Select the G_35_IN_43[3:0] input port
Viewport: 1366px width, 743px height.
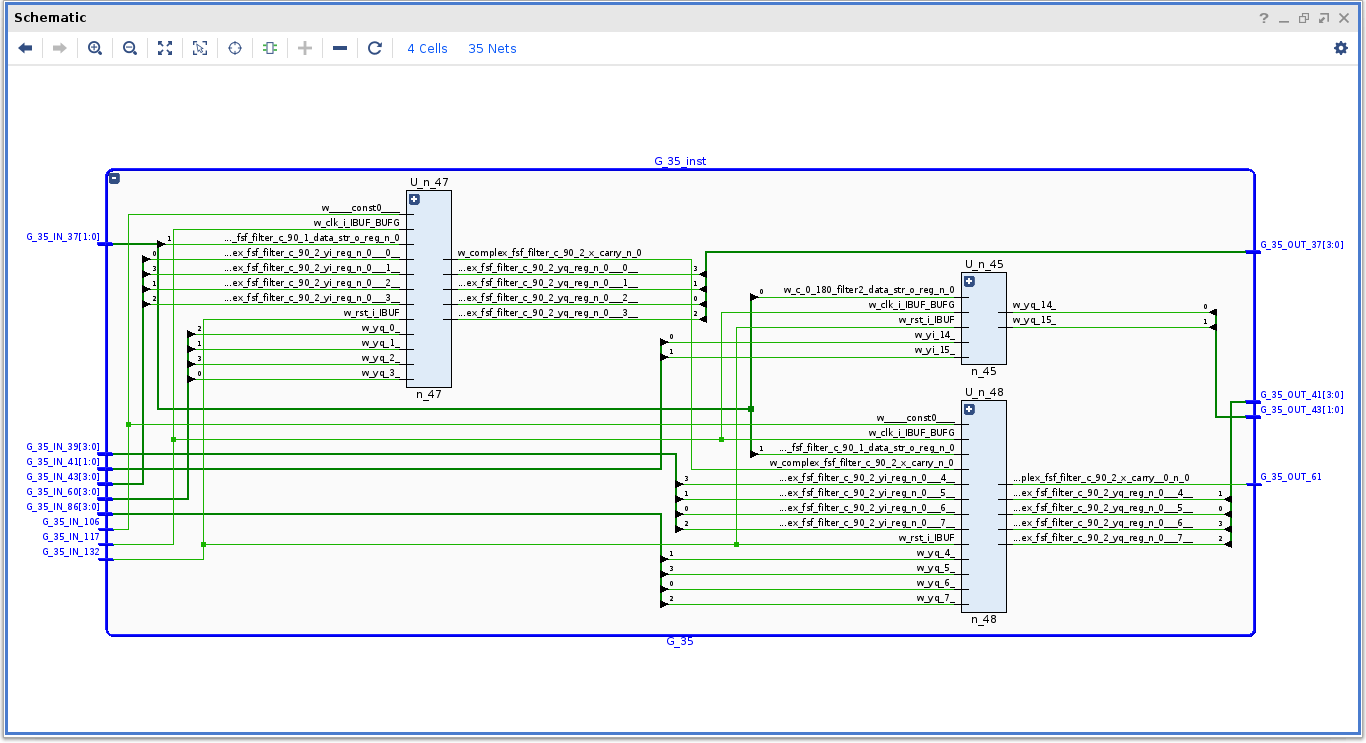click(x=62, y=477)
